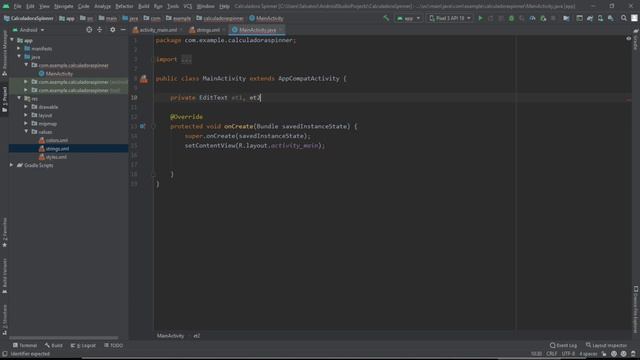
Task: Click the UTF-8 encoding in status bar
Action: pyautogui.click(x=568, y=354)
